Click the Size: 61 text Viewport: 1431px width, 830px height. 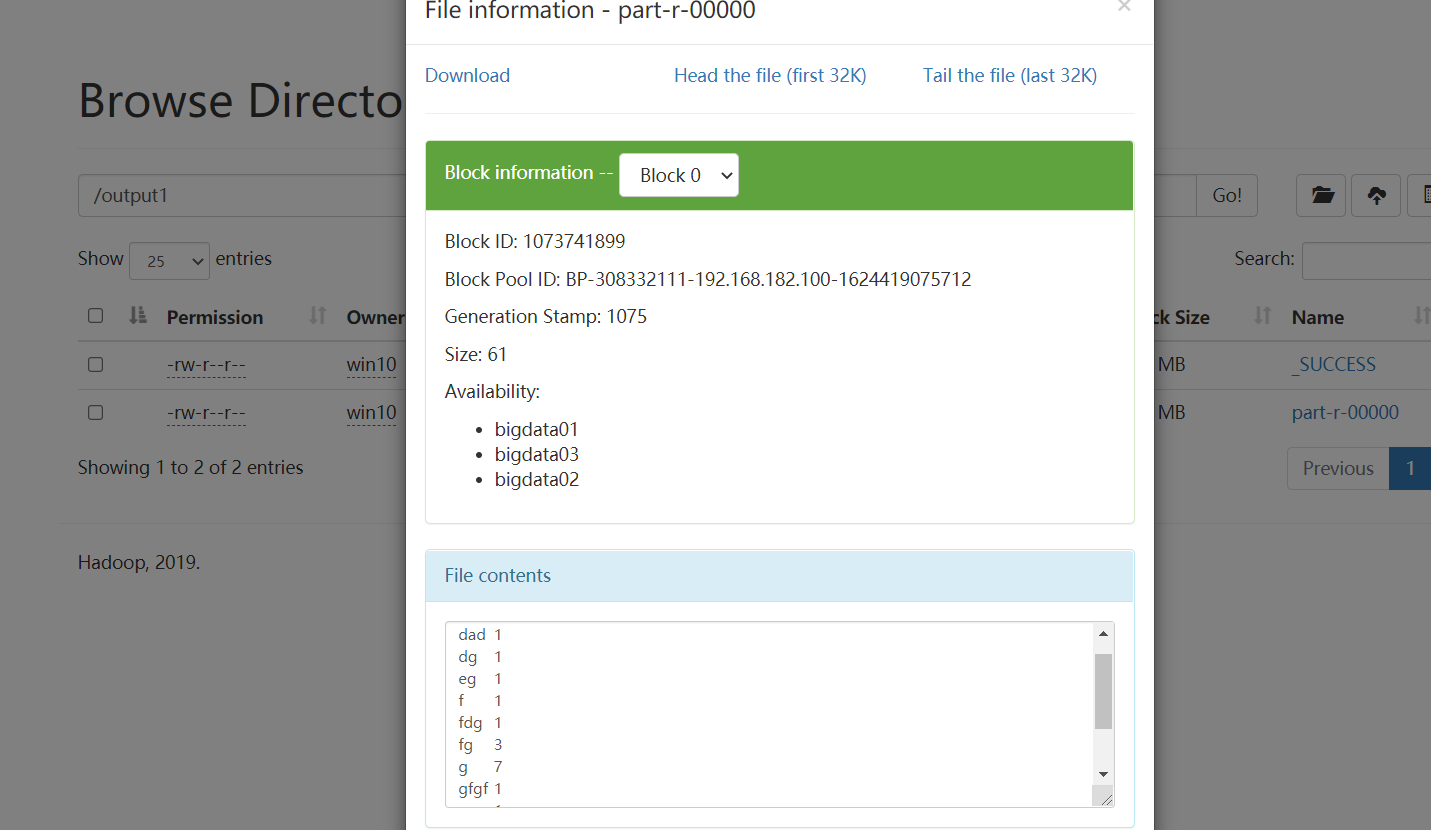pos(476,354)
